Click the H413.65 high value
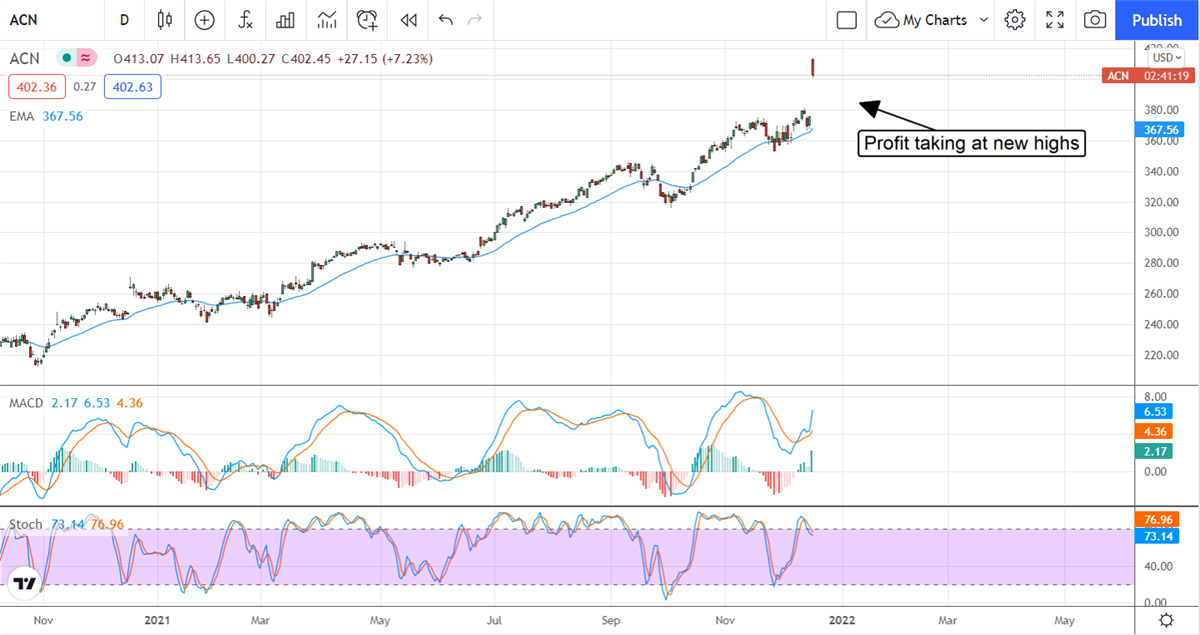 (198, 59)
